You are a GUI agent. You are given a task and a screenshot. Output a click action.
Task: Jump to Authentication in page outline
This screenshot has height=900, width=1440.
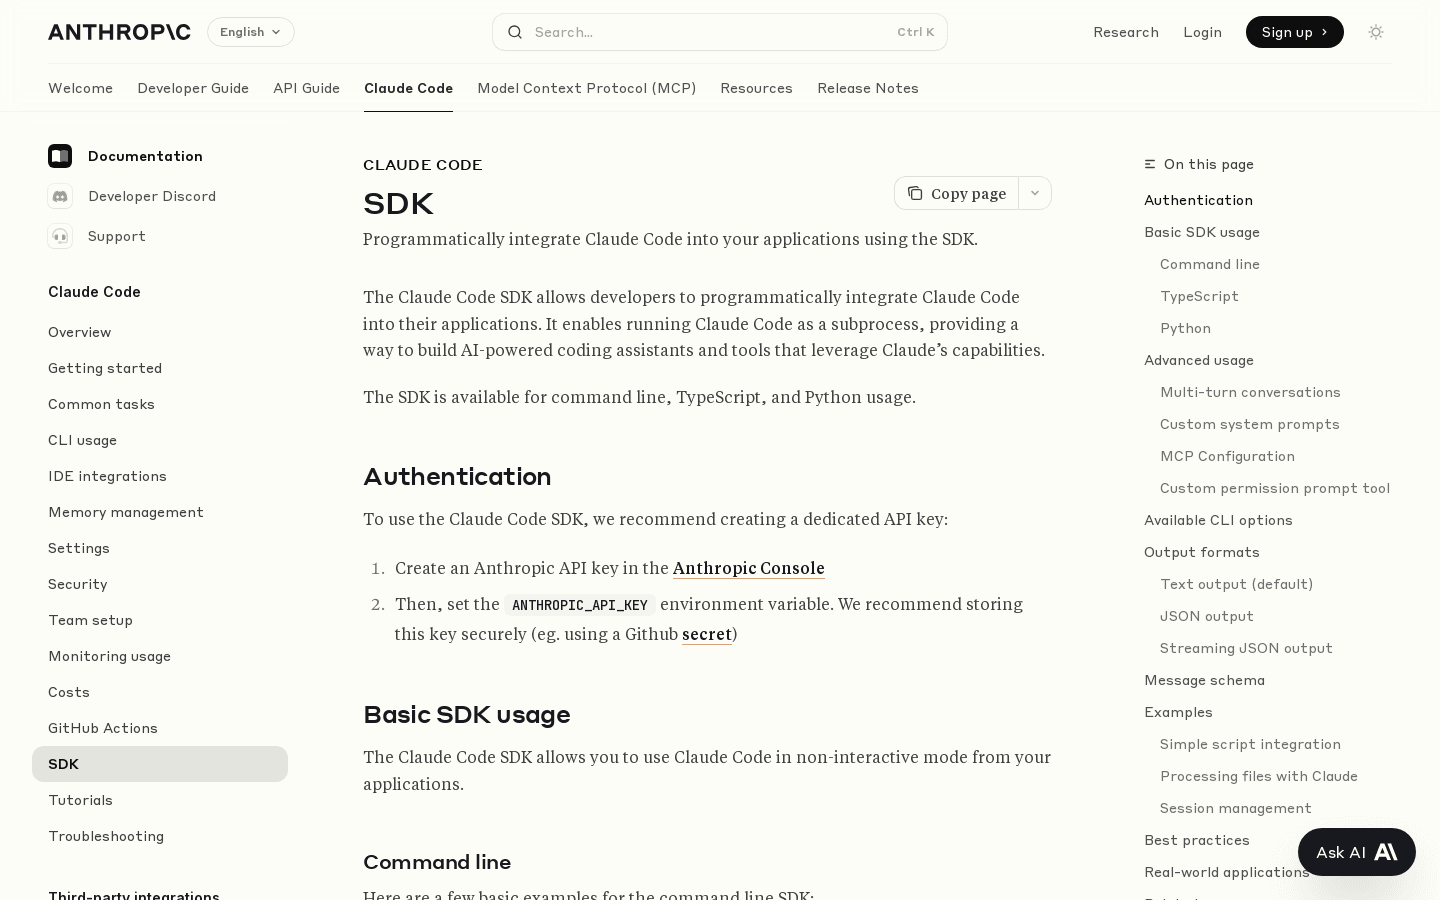[x=1198, y=200]
